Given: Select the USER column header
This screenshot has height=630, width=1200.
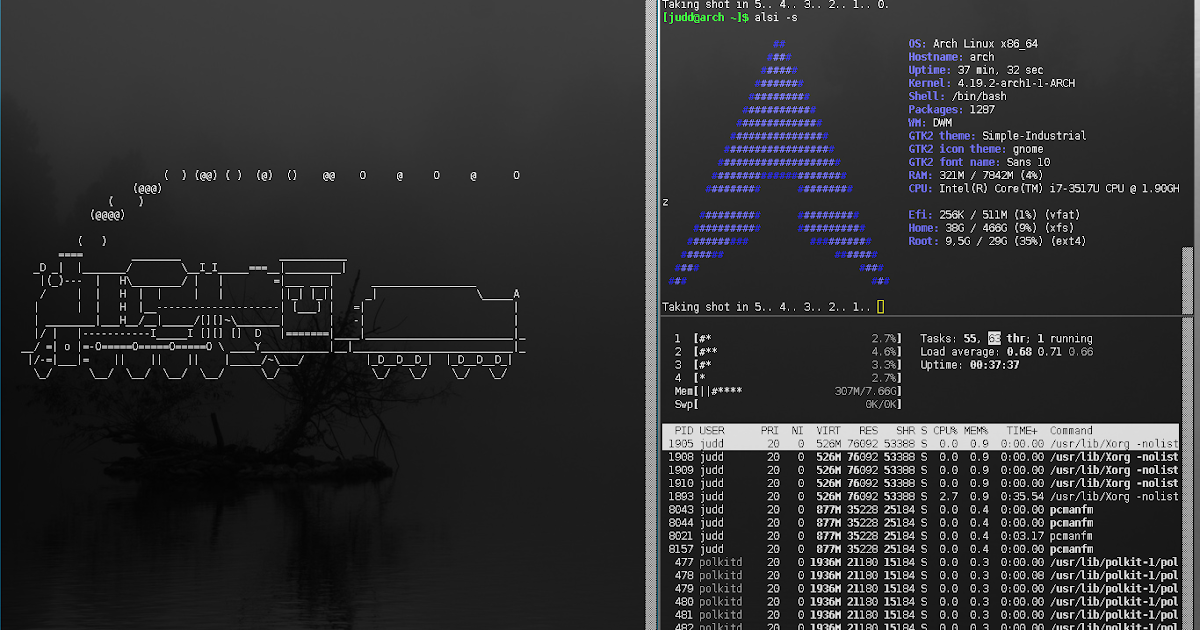Looking at the screenshot, I should [712, 430].
